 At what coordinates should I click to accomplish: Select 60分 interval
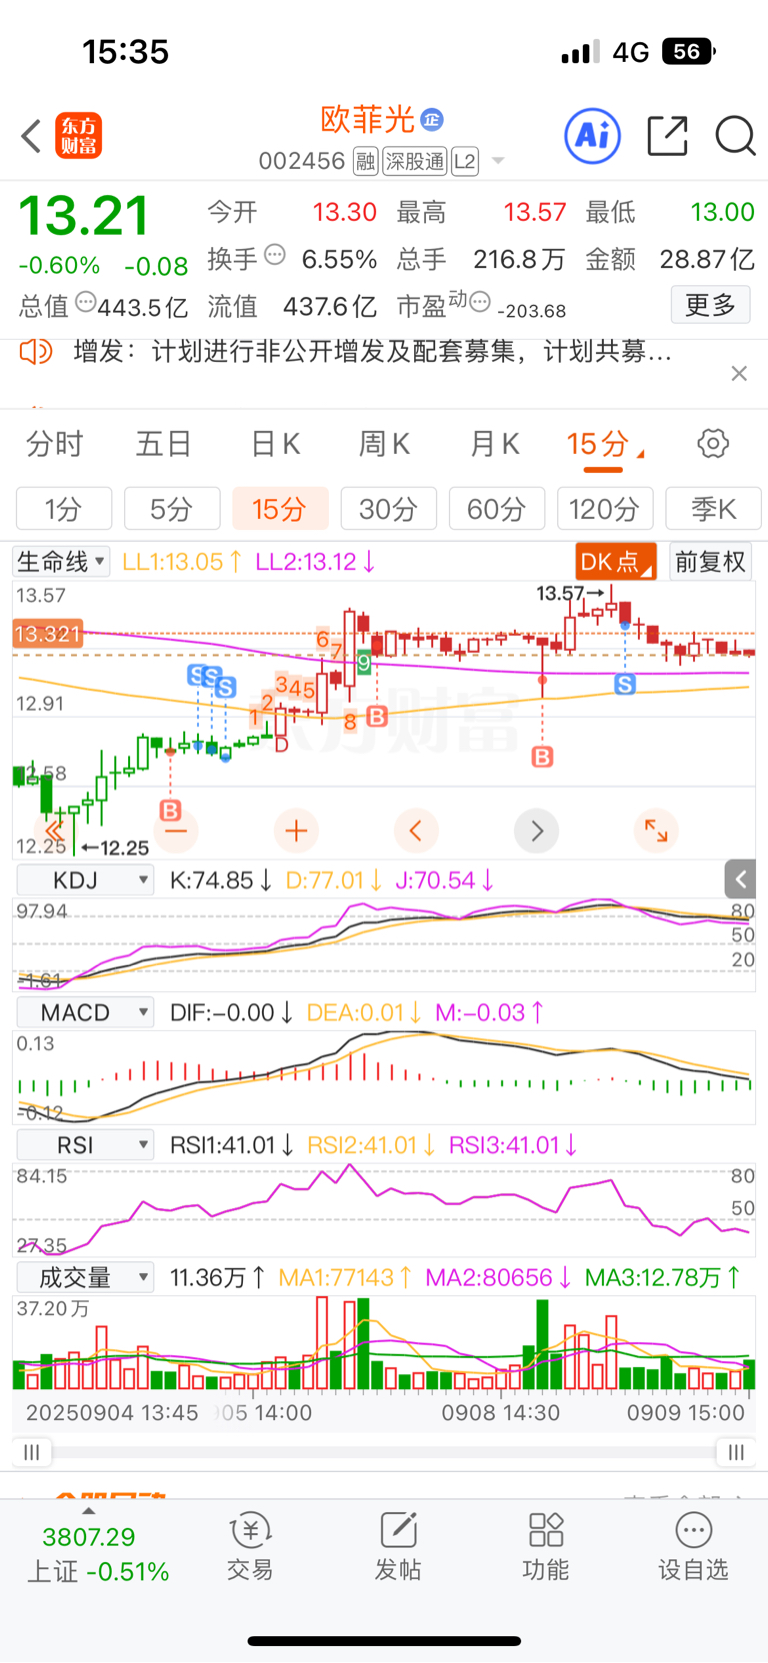tap(497, 509)
